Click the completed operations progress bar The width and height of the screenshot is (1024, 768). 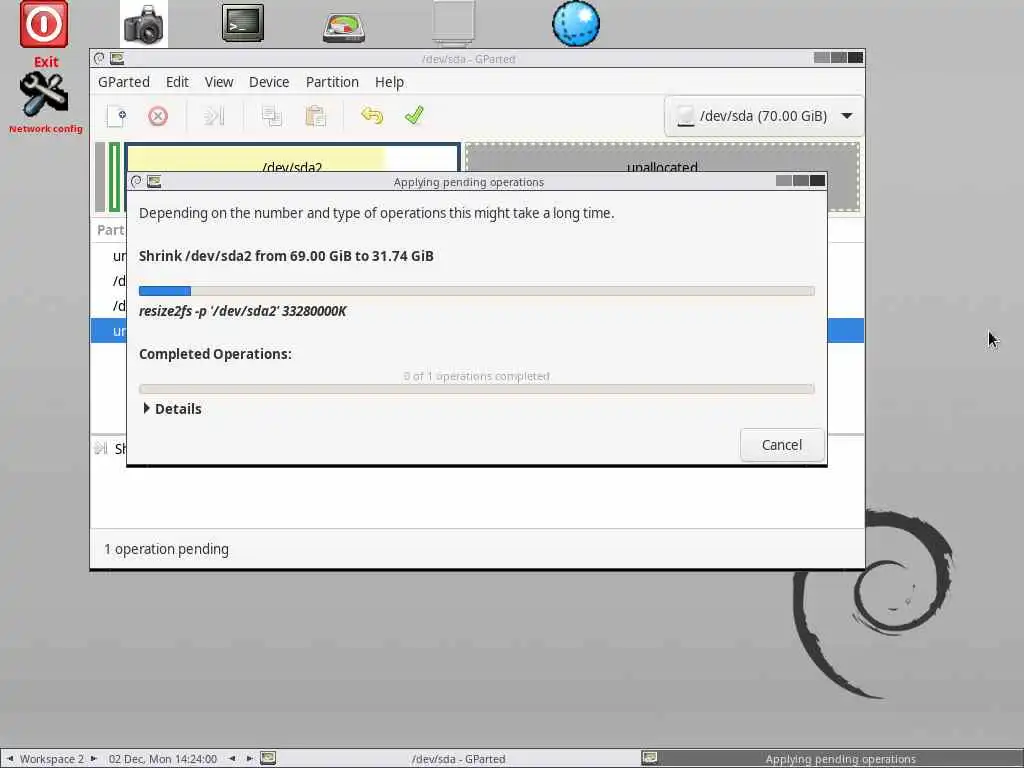pyautogui.click(x=477, y=389)
